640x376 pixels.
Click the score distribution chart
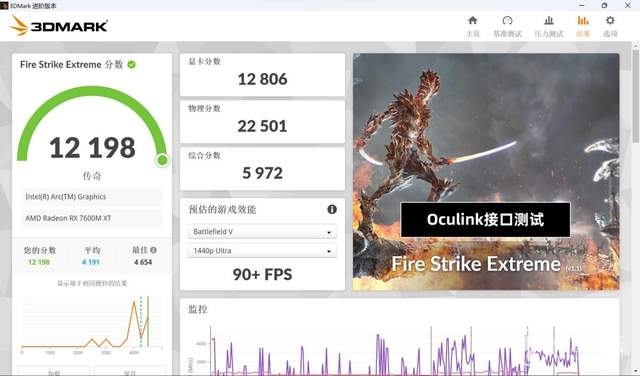pyautogui.click(x=92, y=324)
